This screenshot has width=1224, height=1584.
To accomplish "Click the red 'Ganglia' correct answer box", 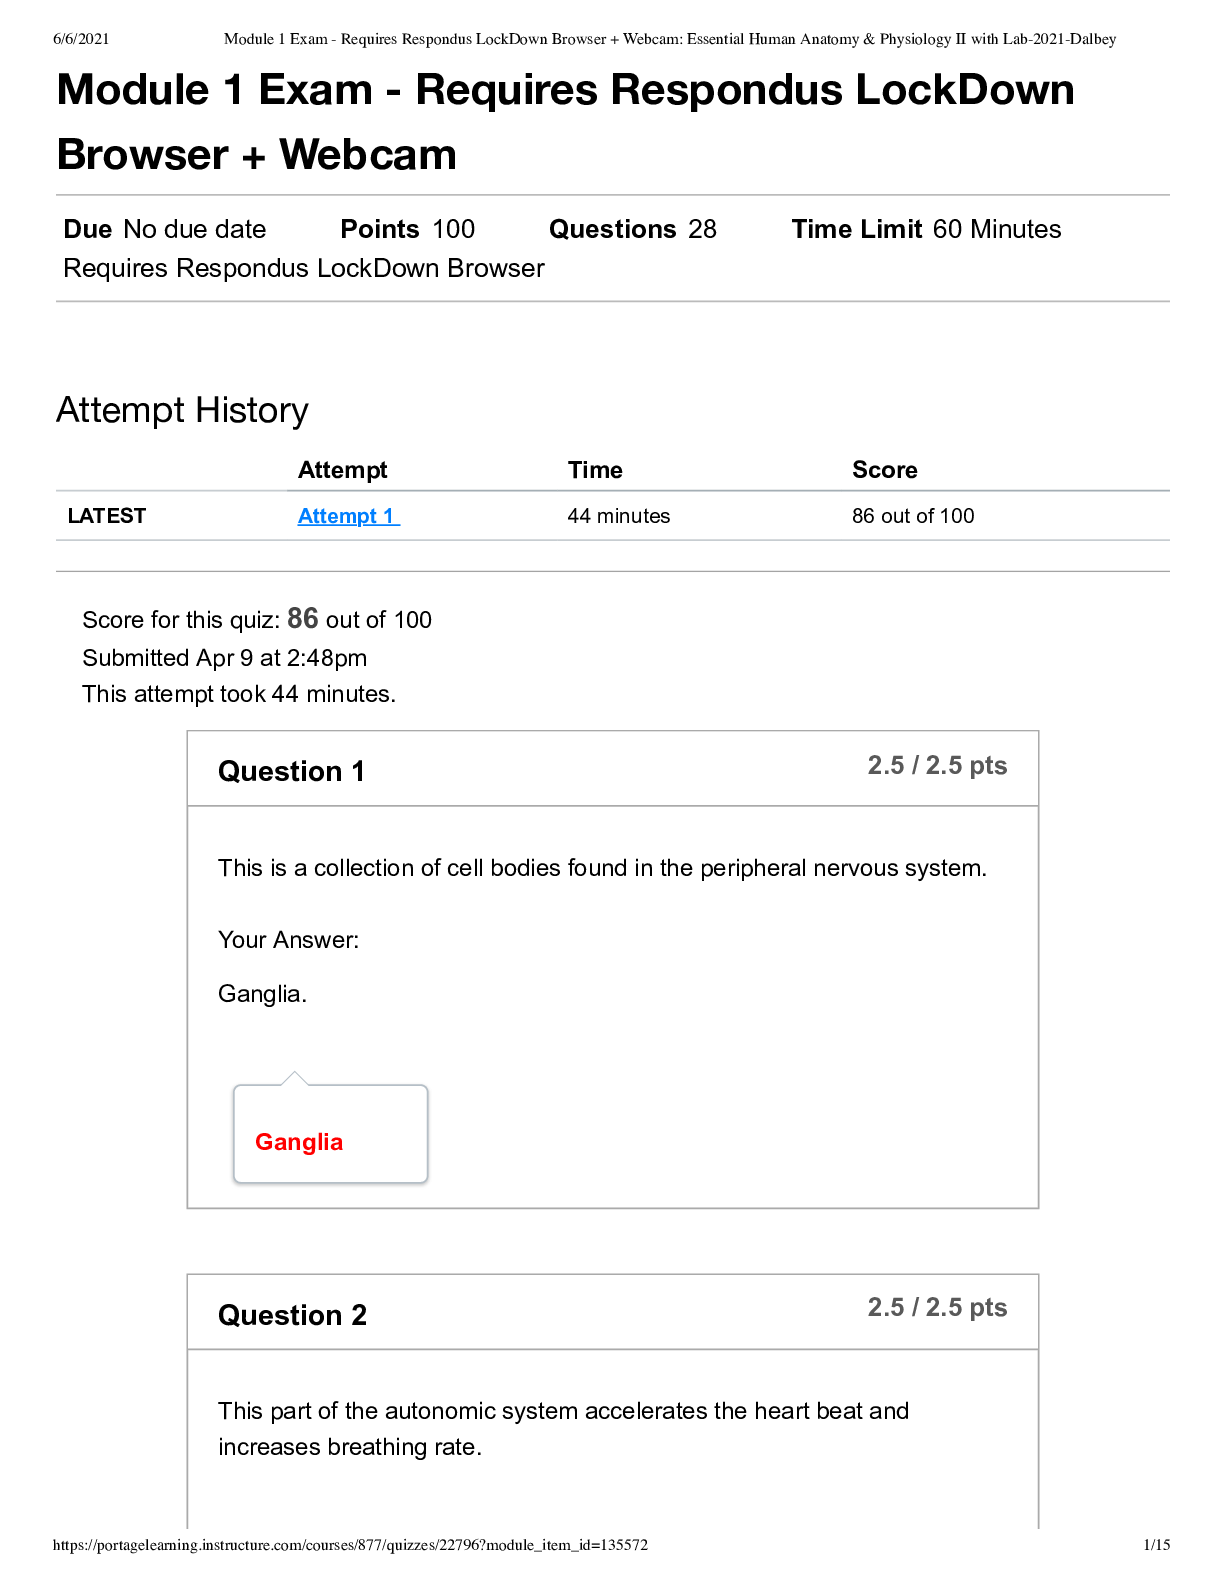I will pyautogui.click(x=330, y=1134).
